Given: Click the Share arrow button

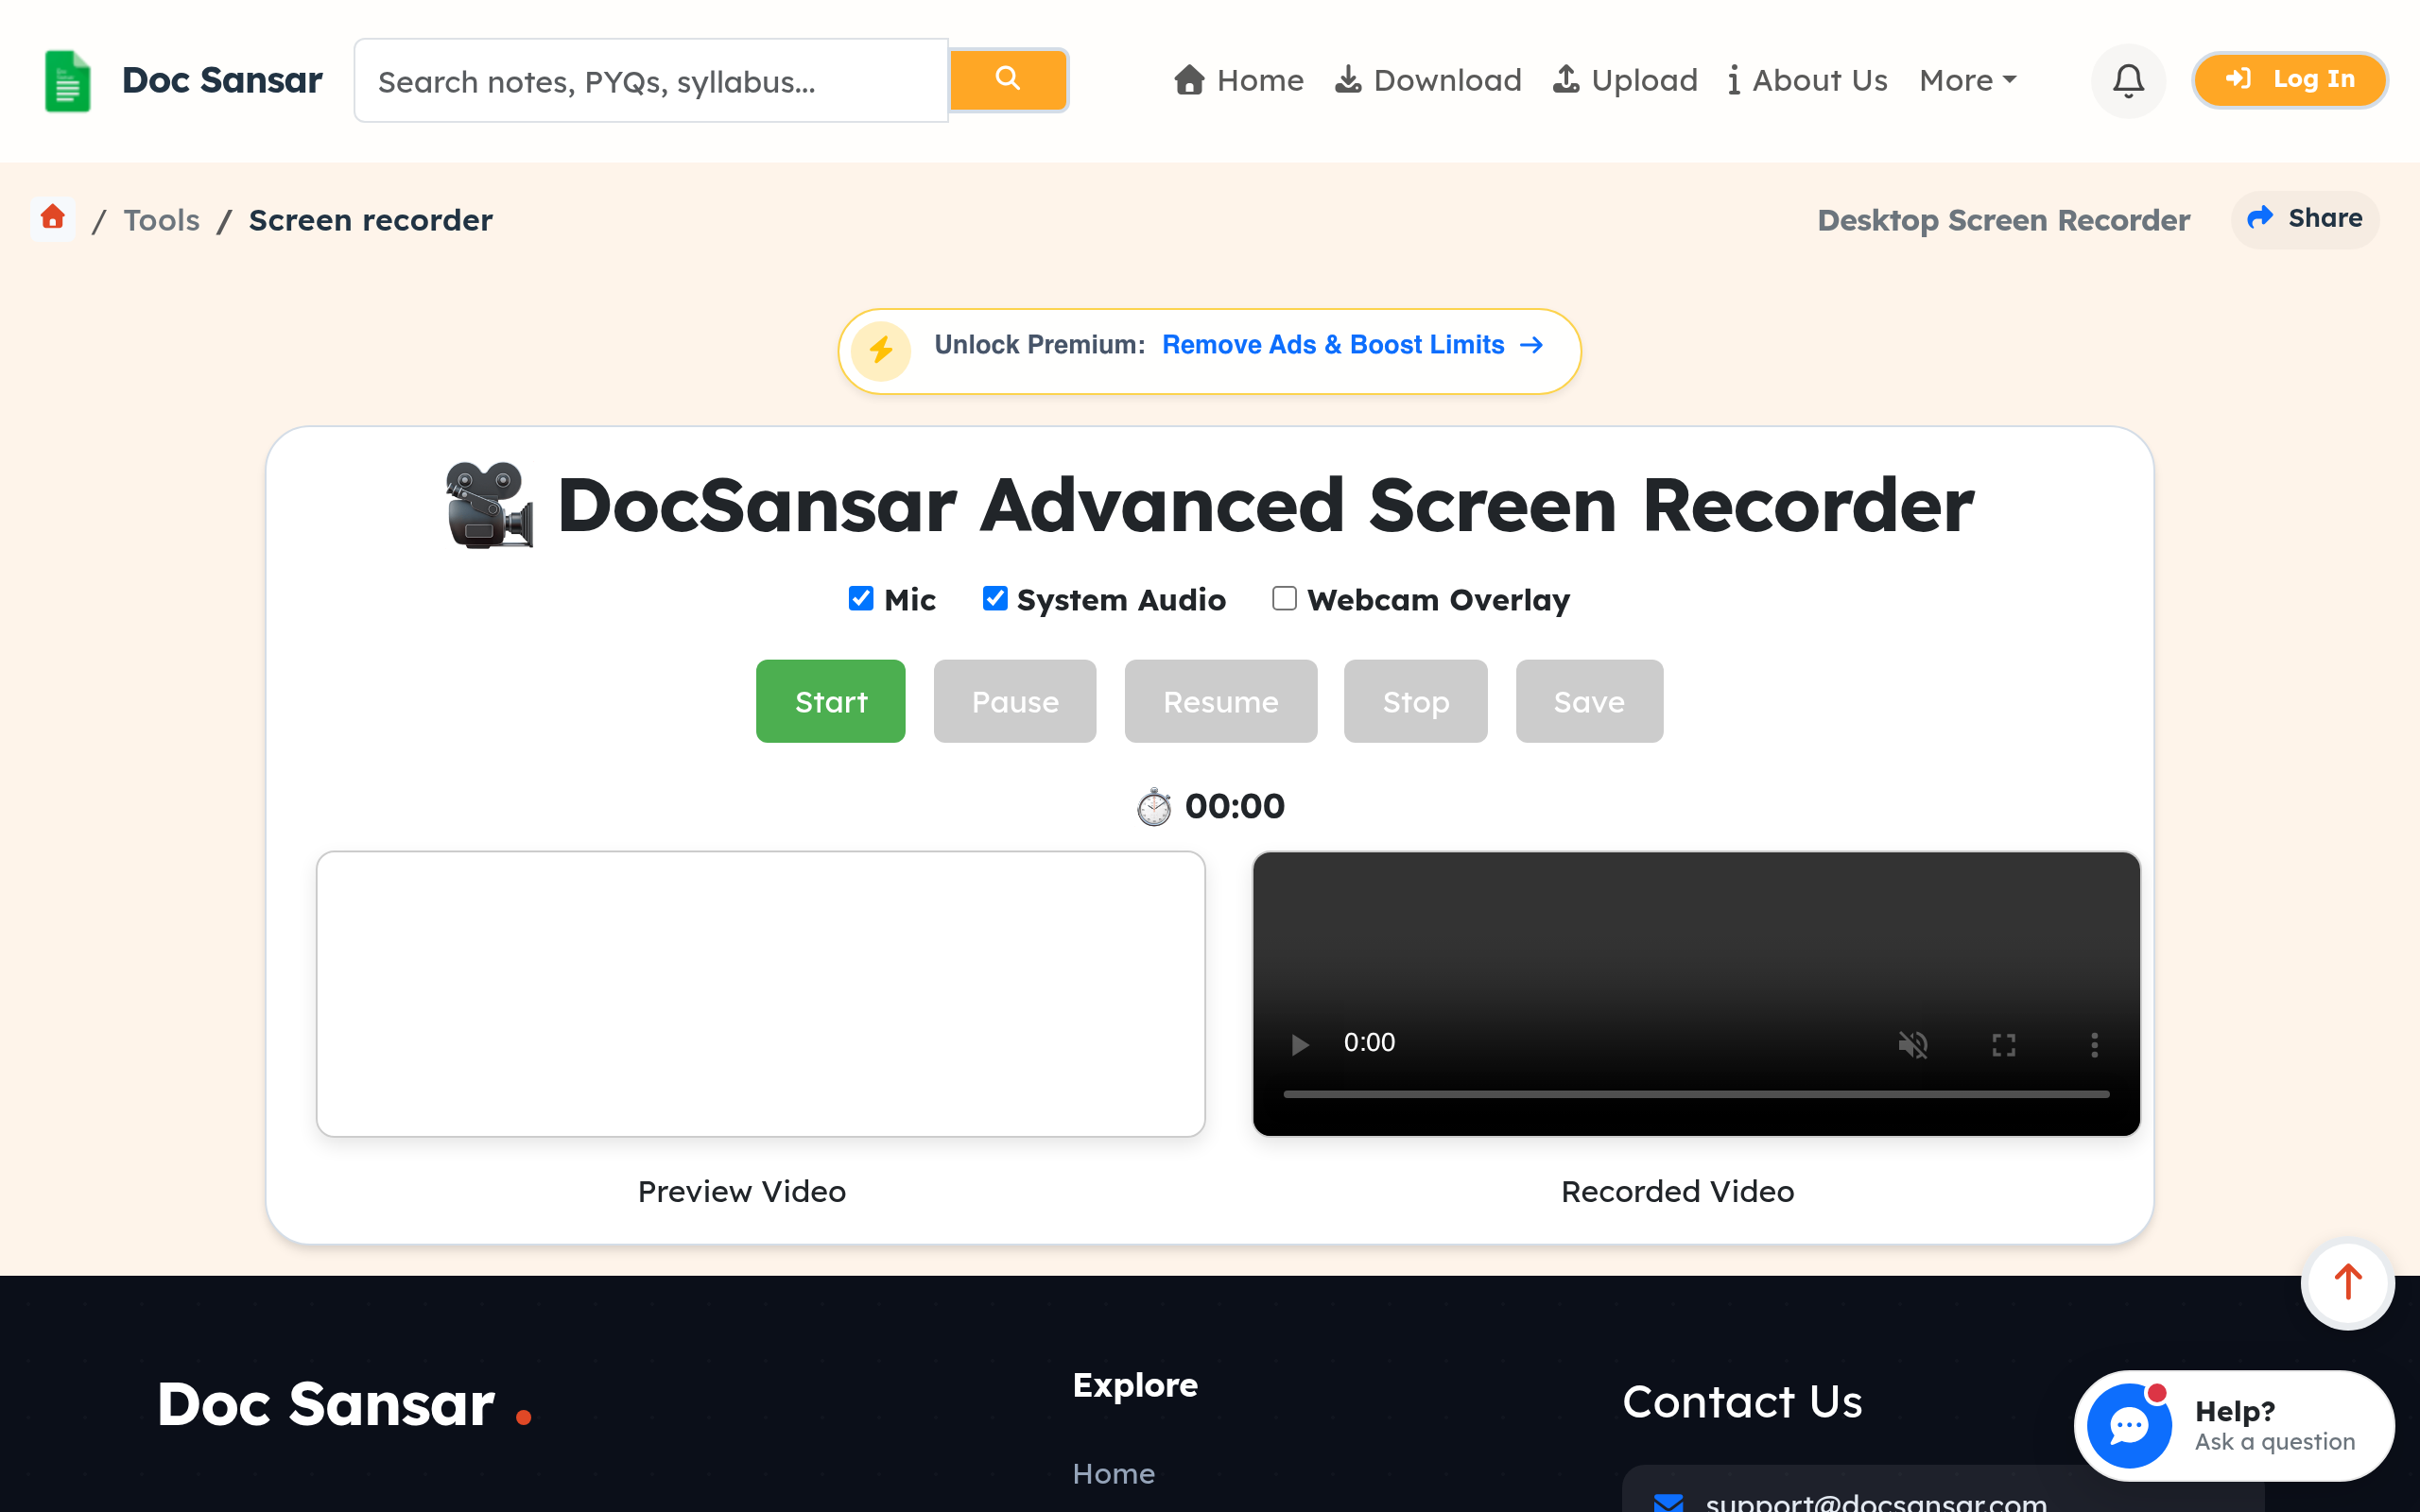Looking at the screenshot, I should tap(2305, 219).
